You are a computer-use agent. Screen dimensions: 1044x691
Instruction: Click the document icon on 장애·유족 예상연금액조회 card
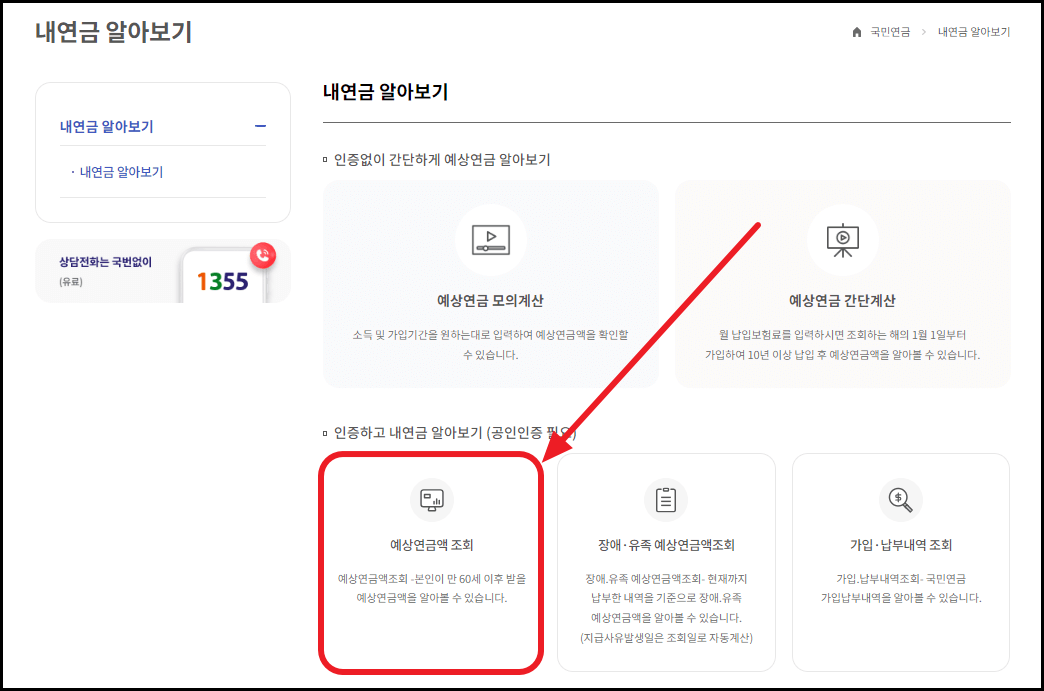[664, 500]
